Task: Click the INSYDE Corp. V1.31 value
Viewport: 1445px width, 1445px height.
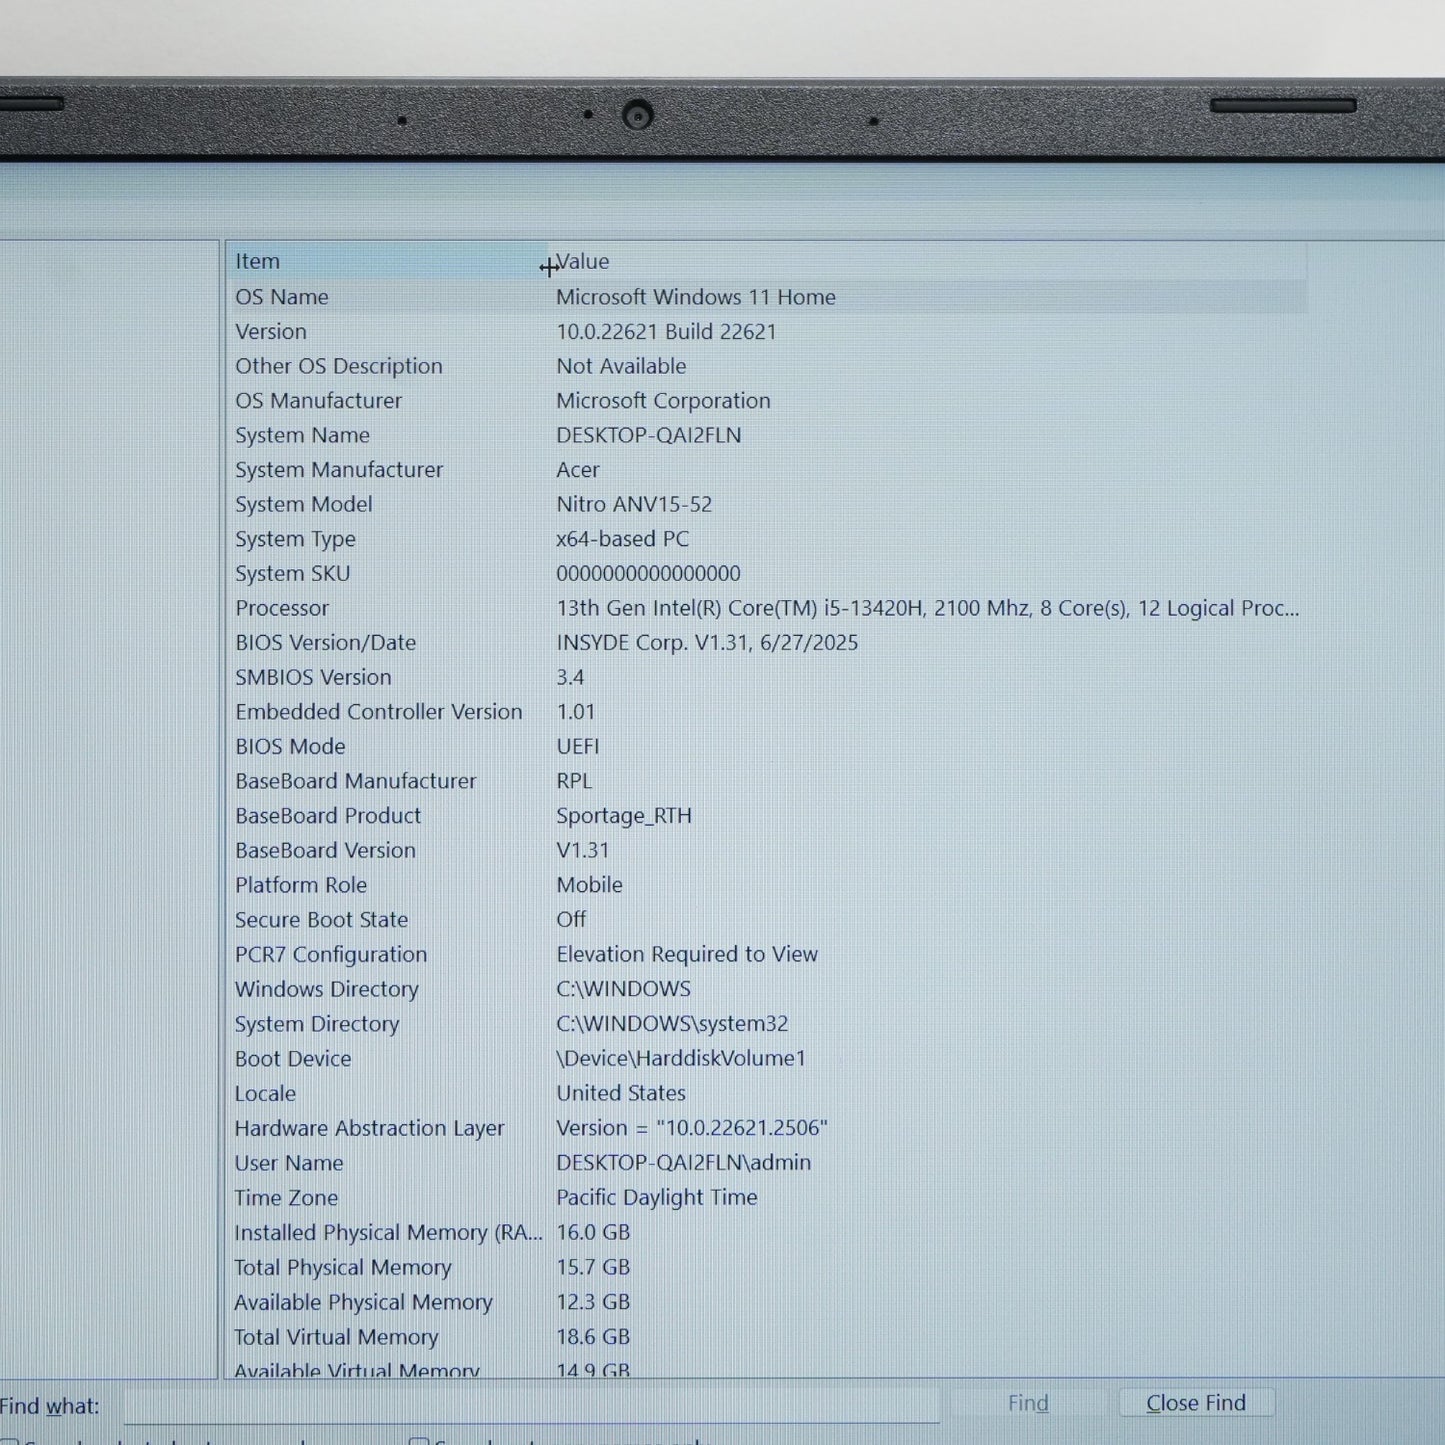Action: pyautogui.click(x=707, y=643)
